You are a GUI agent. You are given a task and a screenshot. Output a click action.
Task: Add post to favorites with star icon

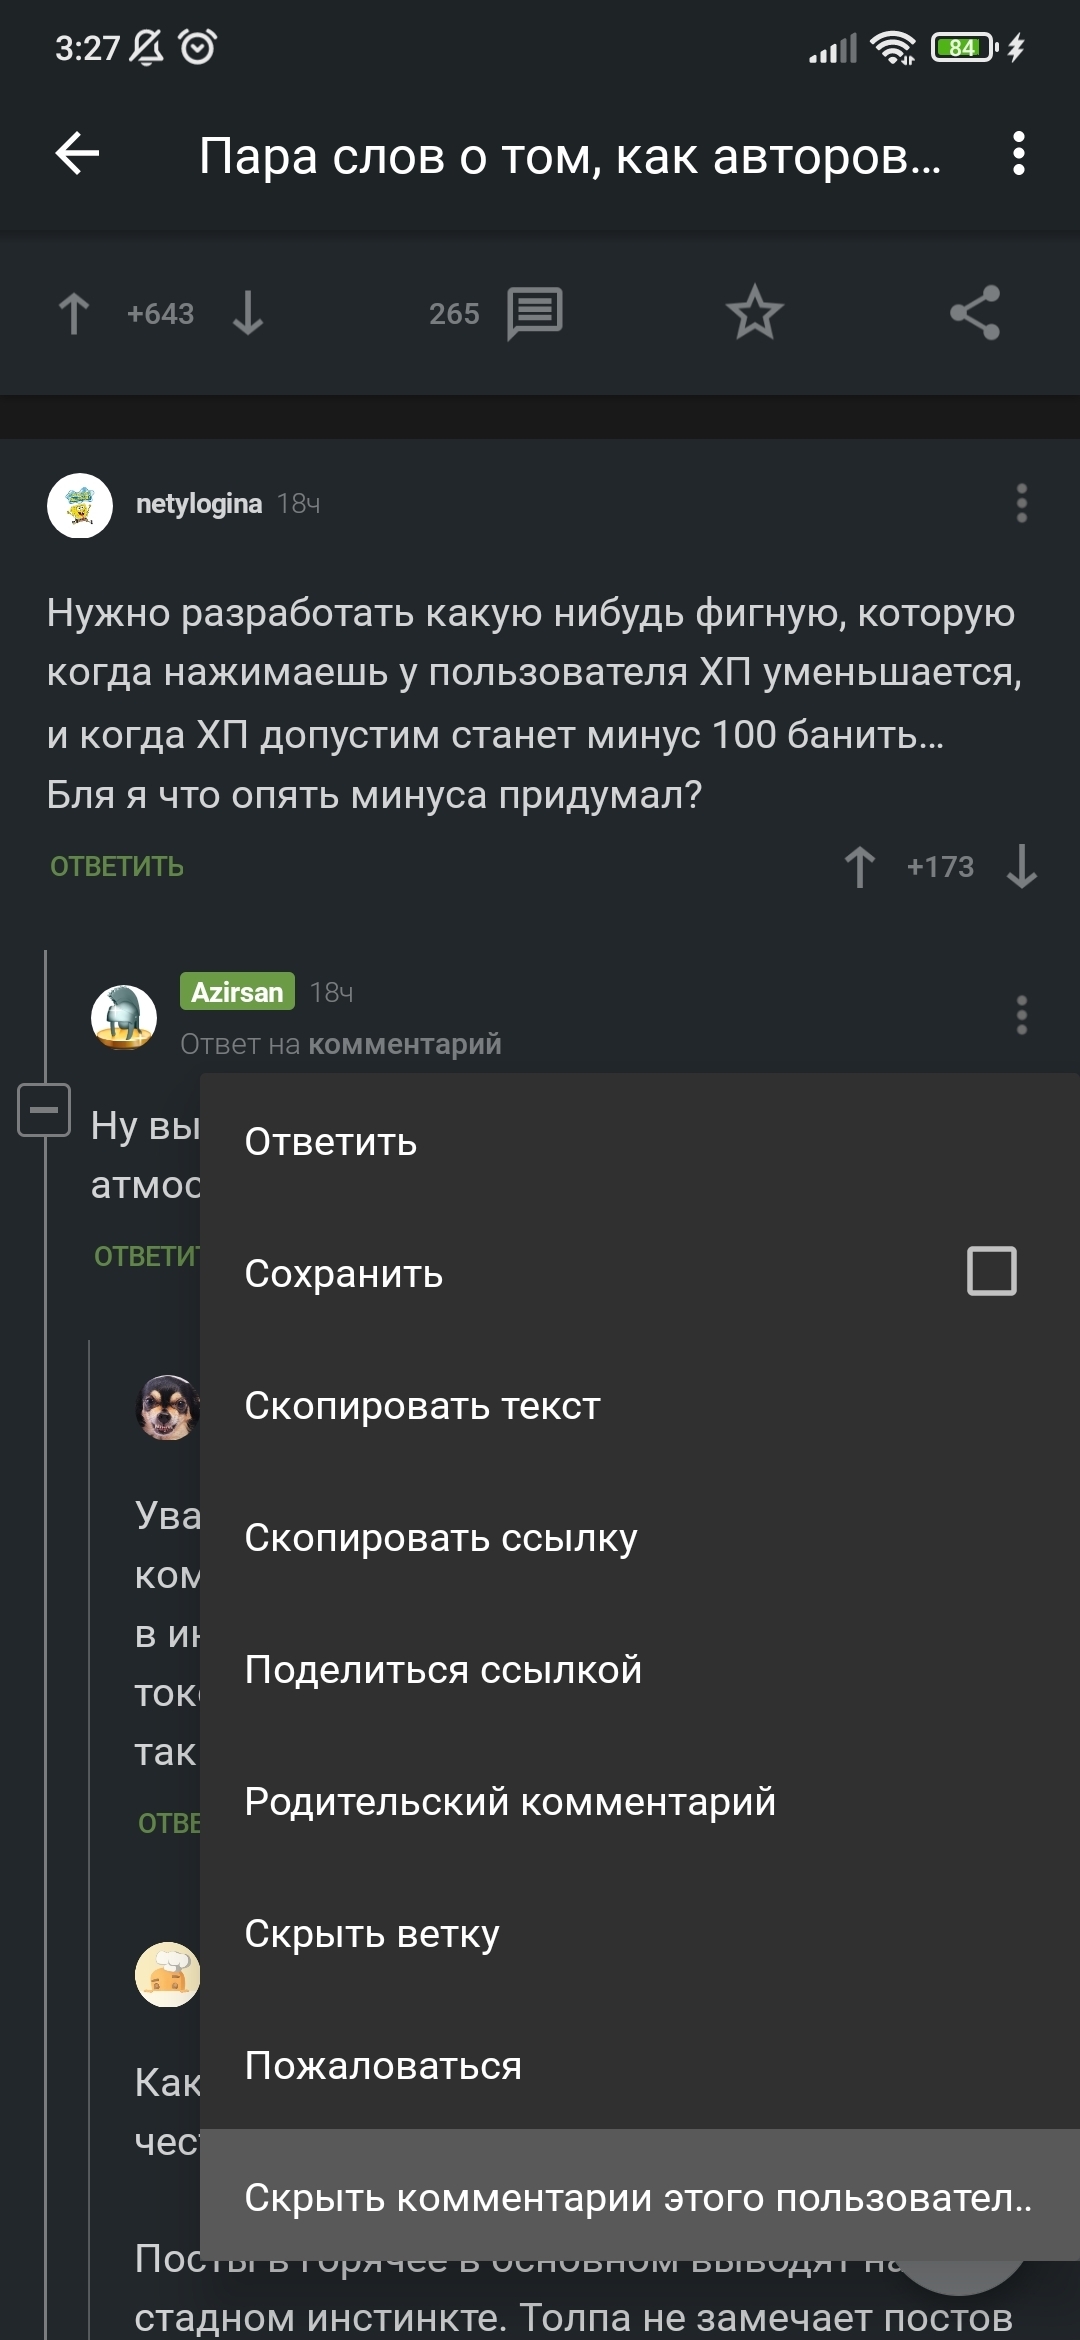[754, 313]
